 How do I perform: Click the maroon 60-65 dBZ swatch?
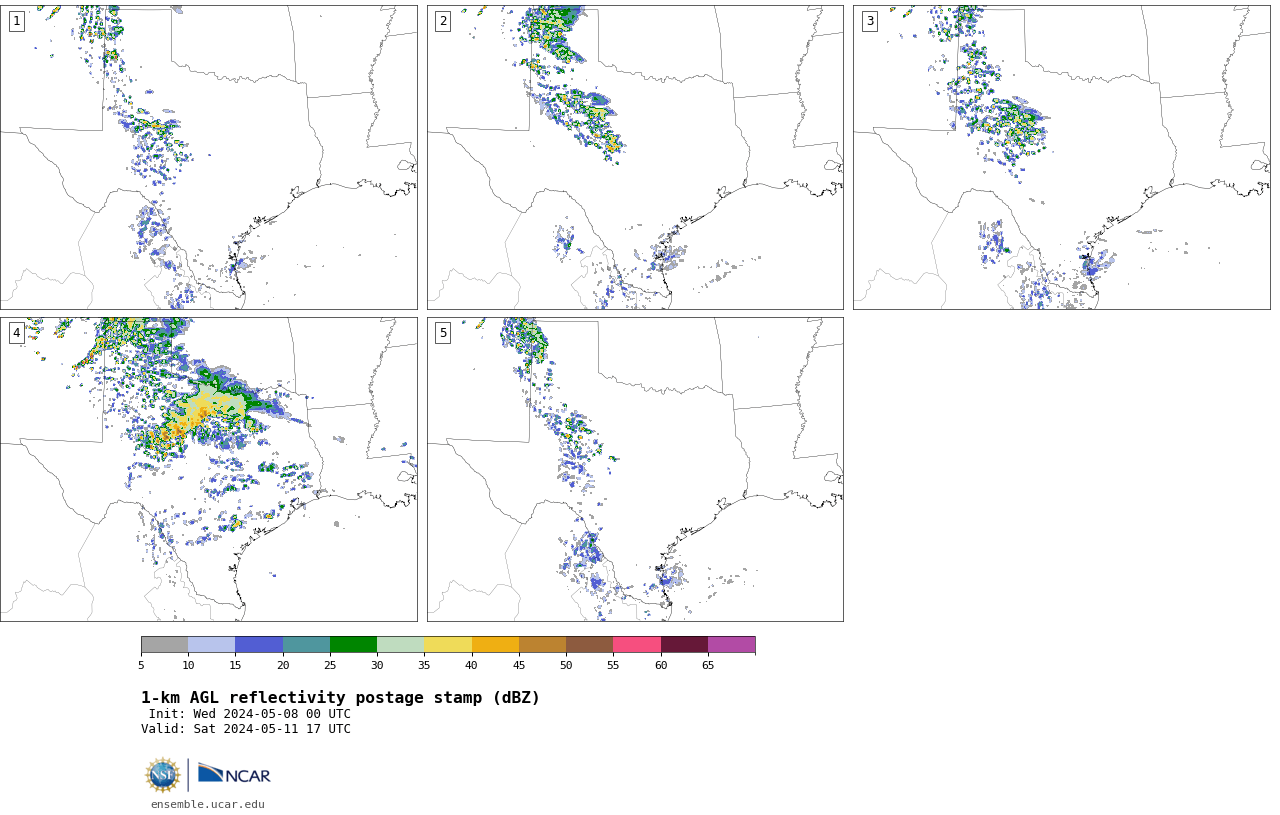coord(684,644)
